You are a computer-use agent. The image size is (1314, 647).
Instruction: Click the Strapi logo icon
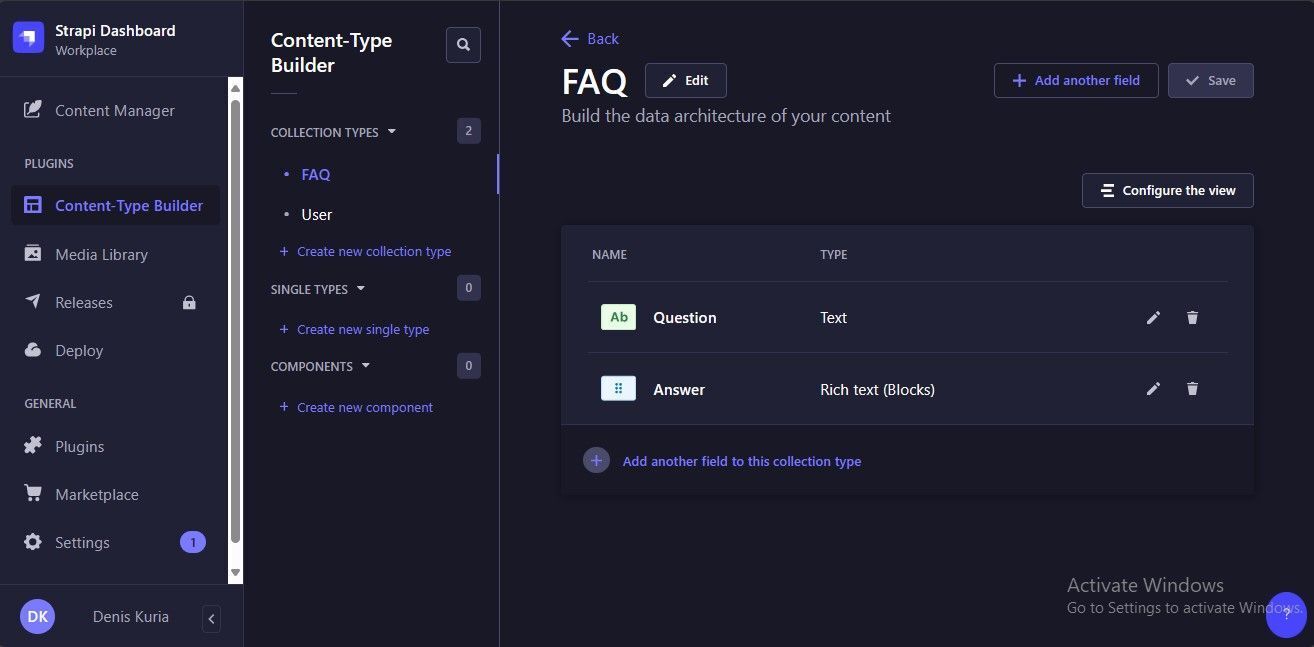[28, 38]
